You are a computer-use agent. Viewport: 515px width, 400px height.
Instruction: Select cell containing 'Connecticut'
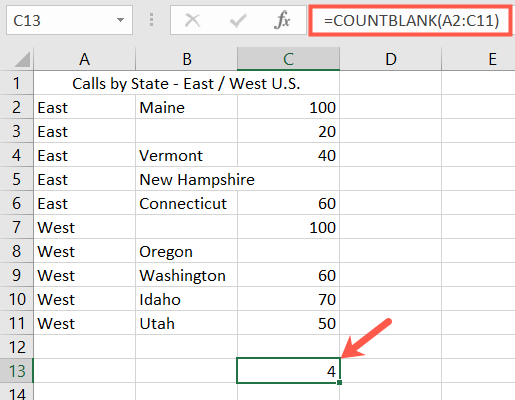point(187,203)
